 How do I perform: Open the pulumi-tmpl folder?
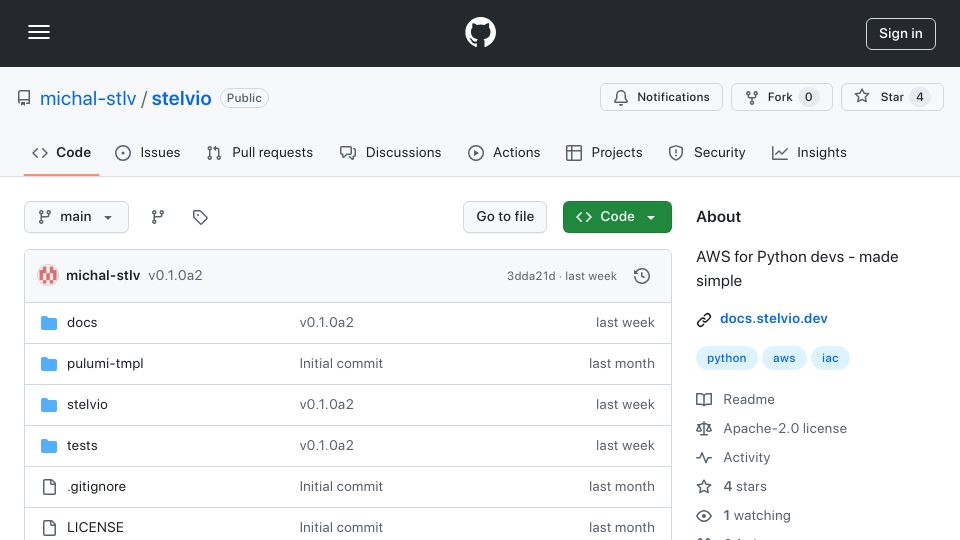[x=105, y=364]
